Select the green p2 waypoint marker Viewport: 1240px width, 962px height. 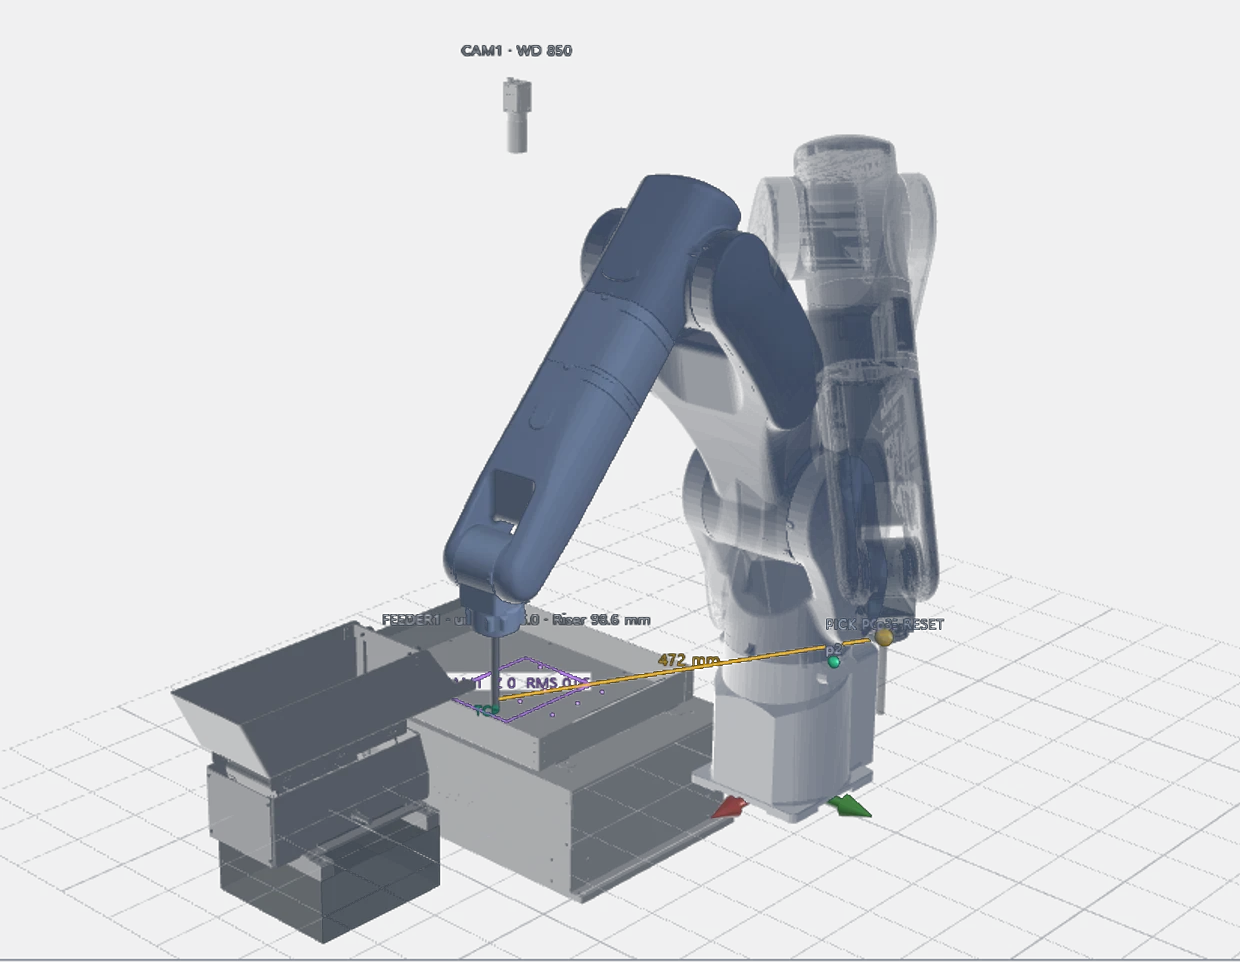click(x=834, y=662)
